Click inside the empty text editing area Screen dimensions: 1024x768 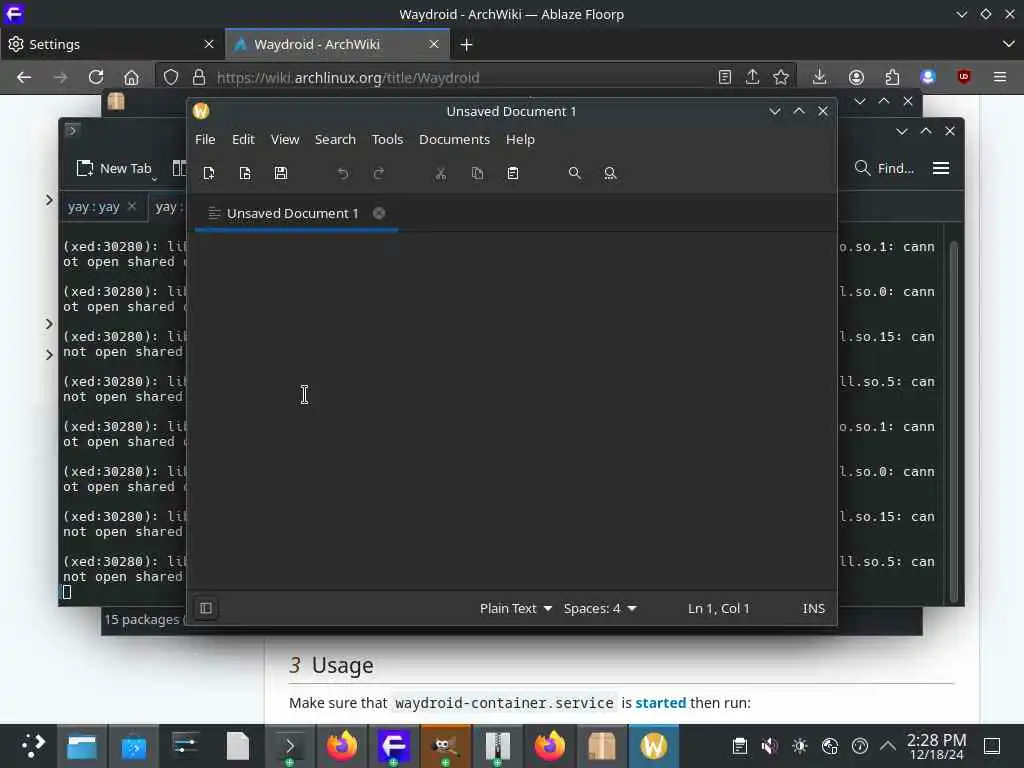pos(512,411)
